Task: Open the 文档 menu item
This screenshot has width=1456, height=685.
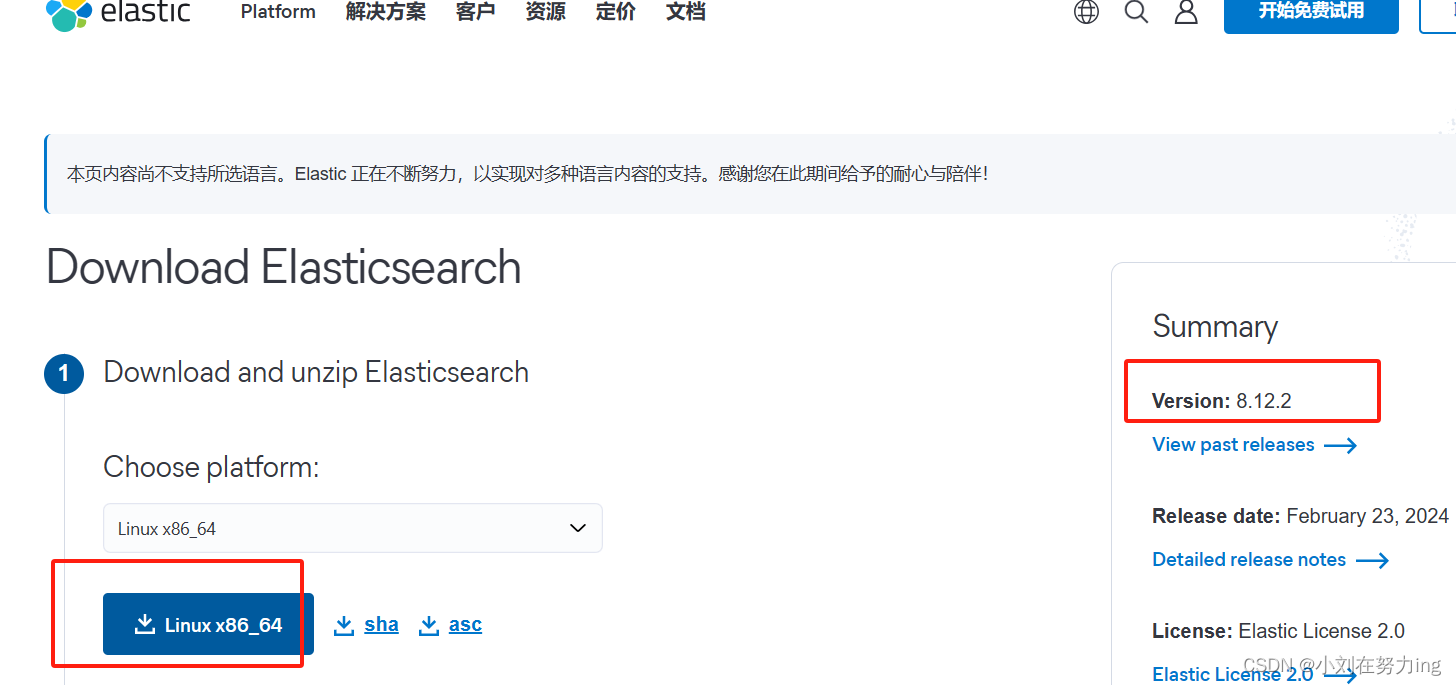Action: [685, 12]
